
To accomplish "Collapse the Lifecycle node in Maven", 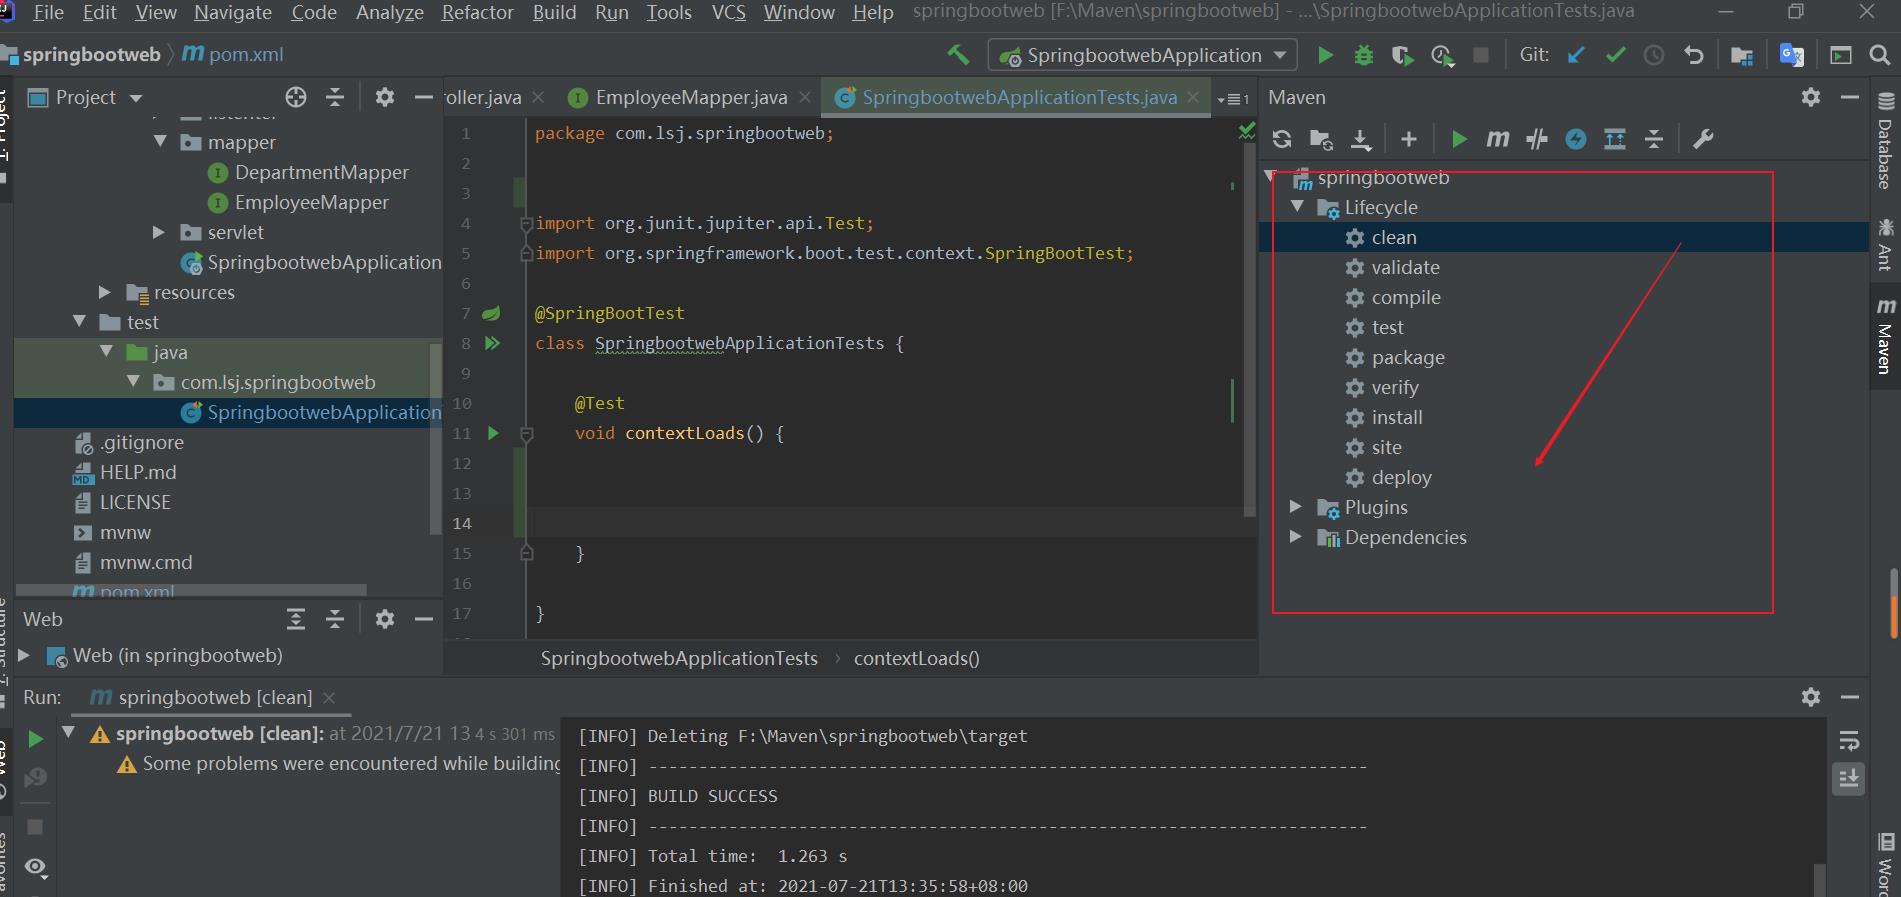I will (1297, 207).
